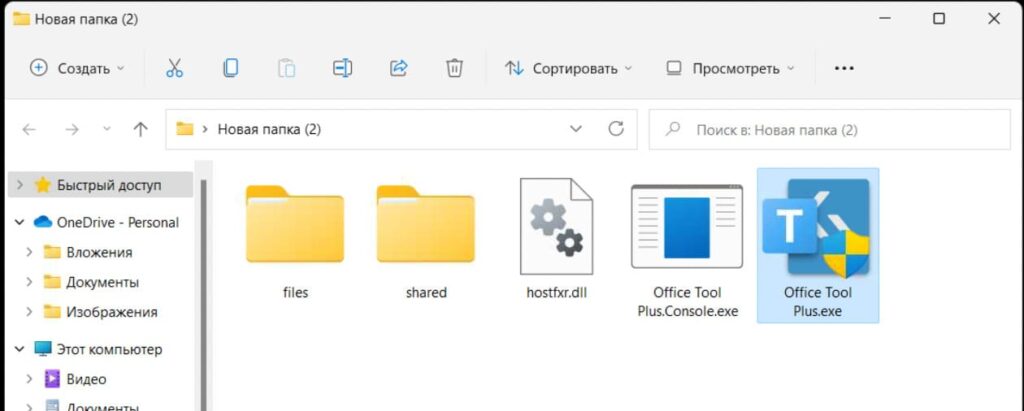Open the Просмотреть dropdown menu
The image size is (1024, 411).
pos(729,68)
